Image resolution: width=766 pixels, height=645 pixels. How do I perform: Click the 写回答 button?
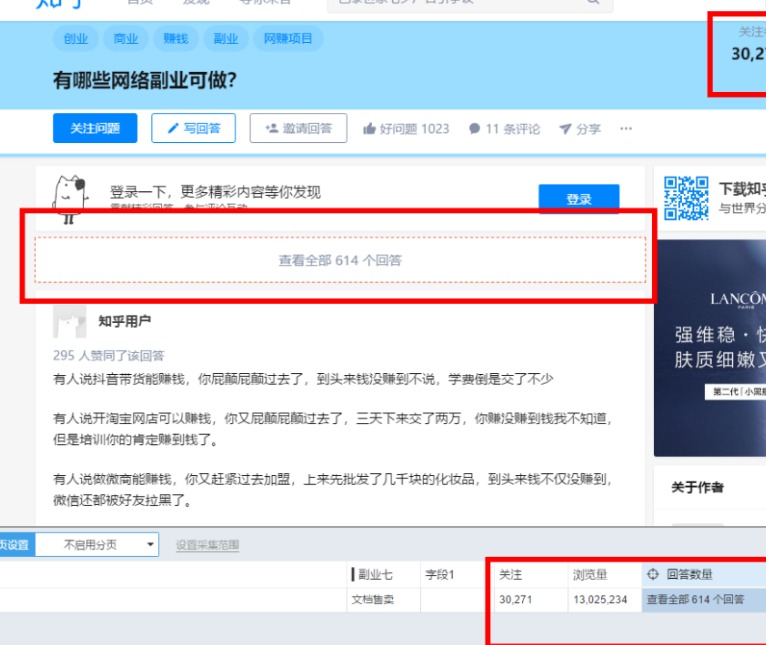click(193, 128)
